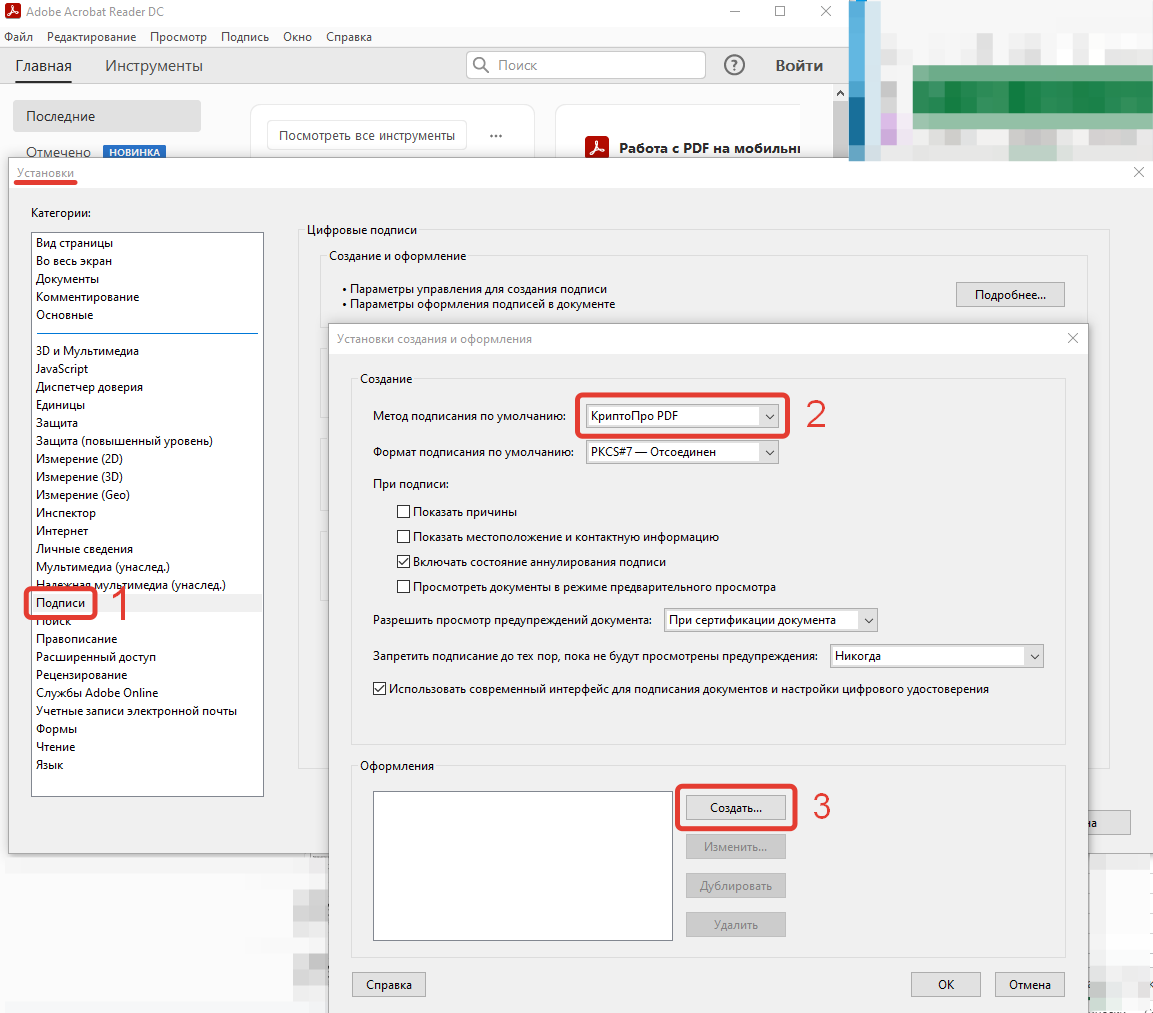Open the three-dots more options
Screen dimensions: 1153x1013
click(496, 136)
